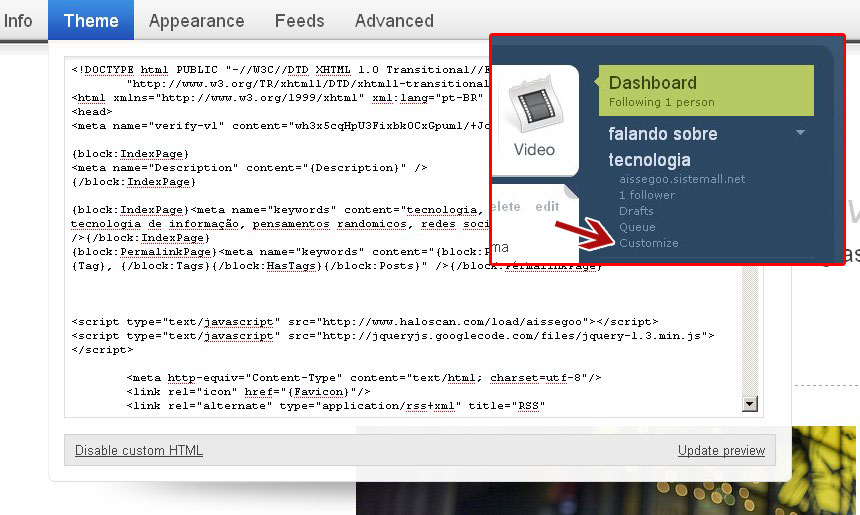Switch to the Feeds tab
Viewport: 860px width, 515px height.
299,21
